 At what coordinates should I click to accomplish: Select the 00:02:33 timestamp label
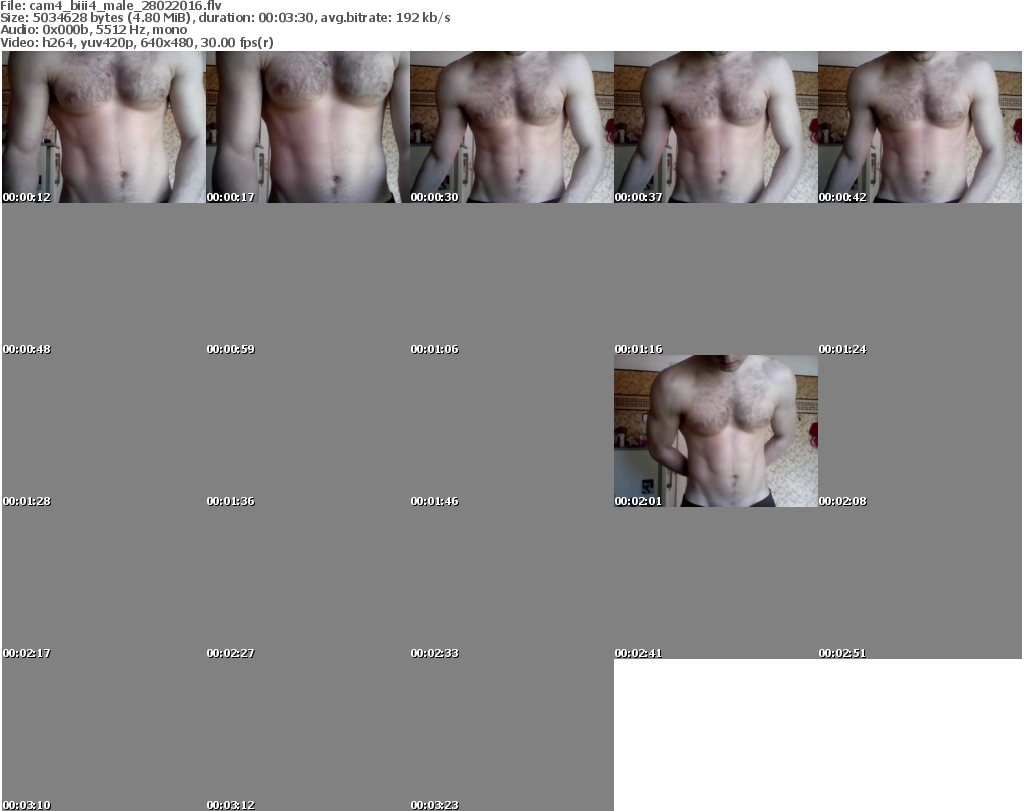434,653
